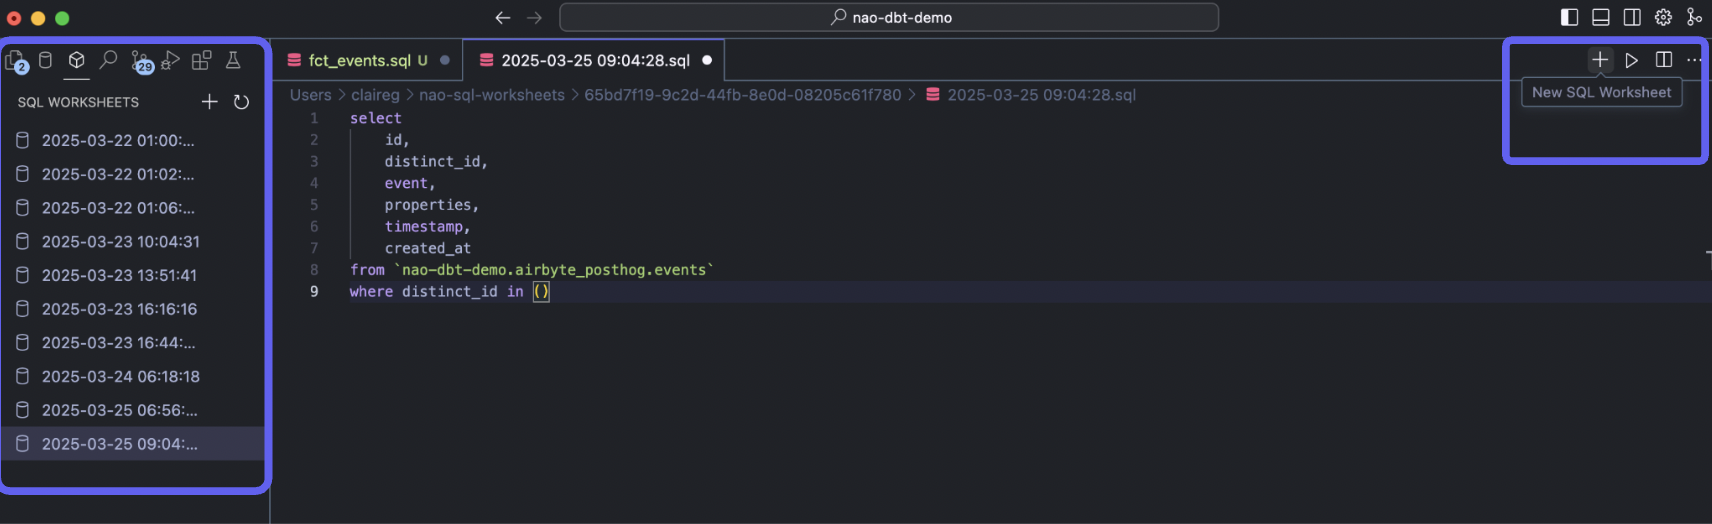Toggle the primary side bar
The width and height of the screenshot is (1712, 524).
(x=1569, y=17)
